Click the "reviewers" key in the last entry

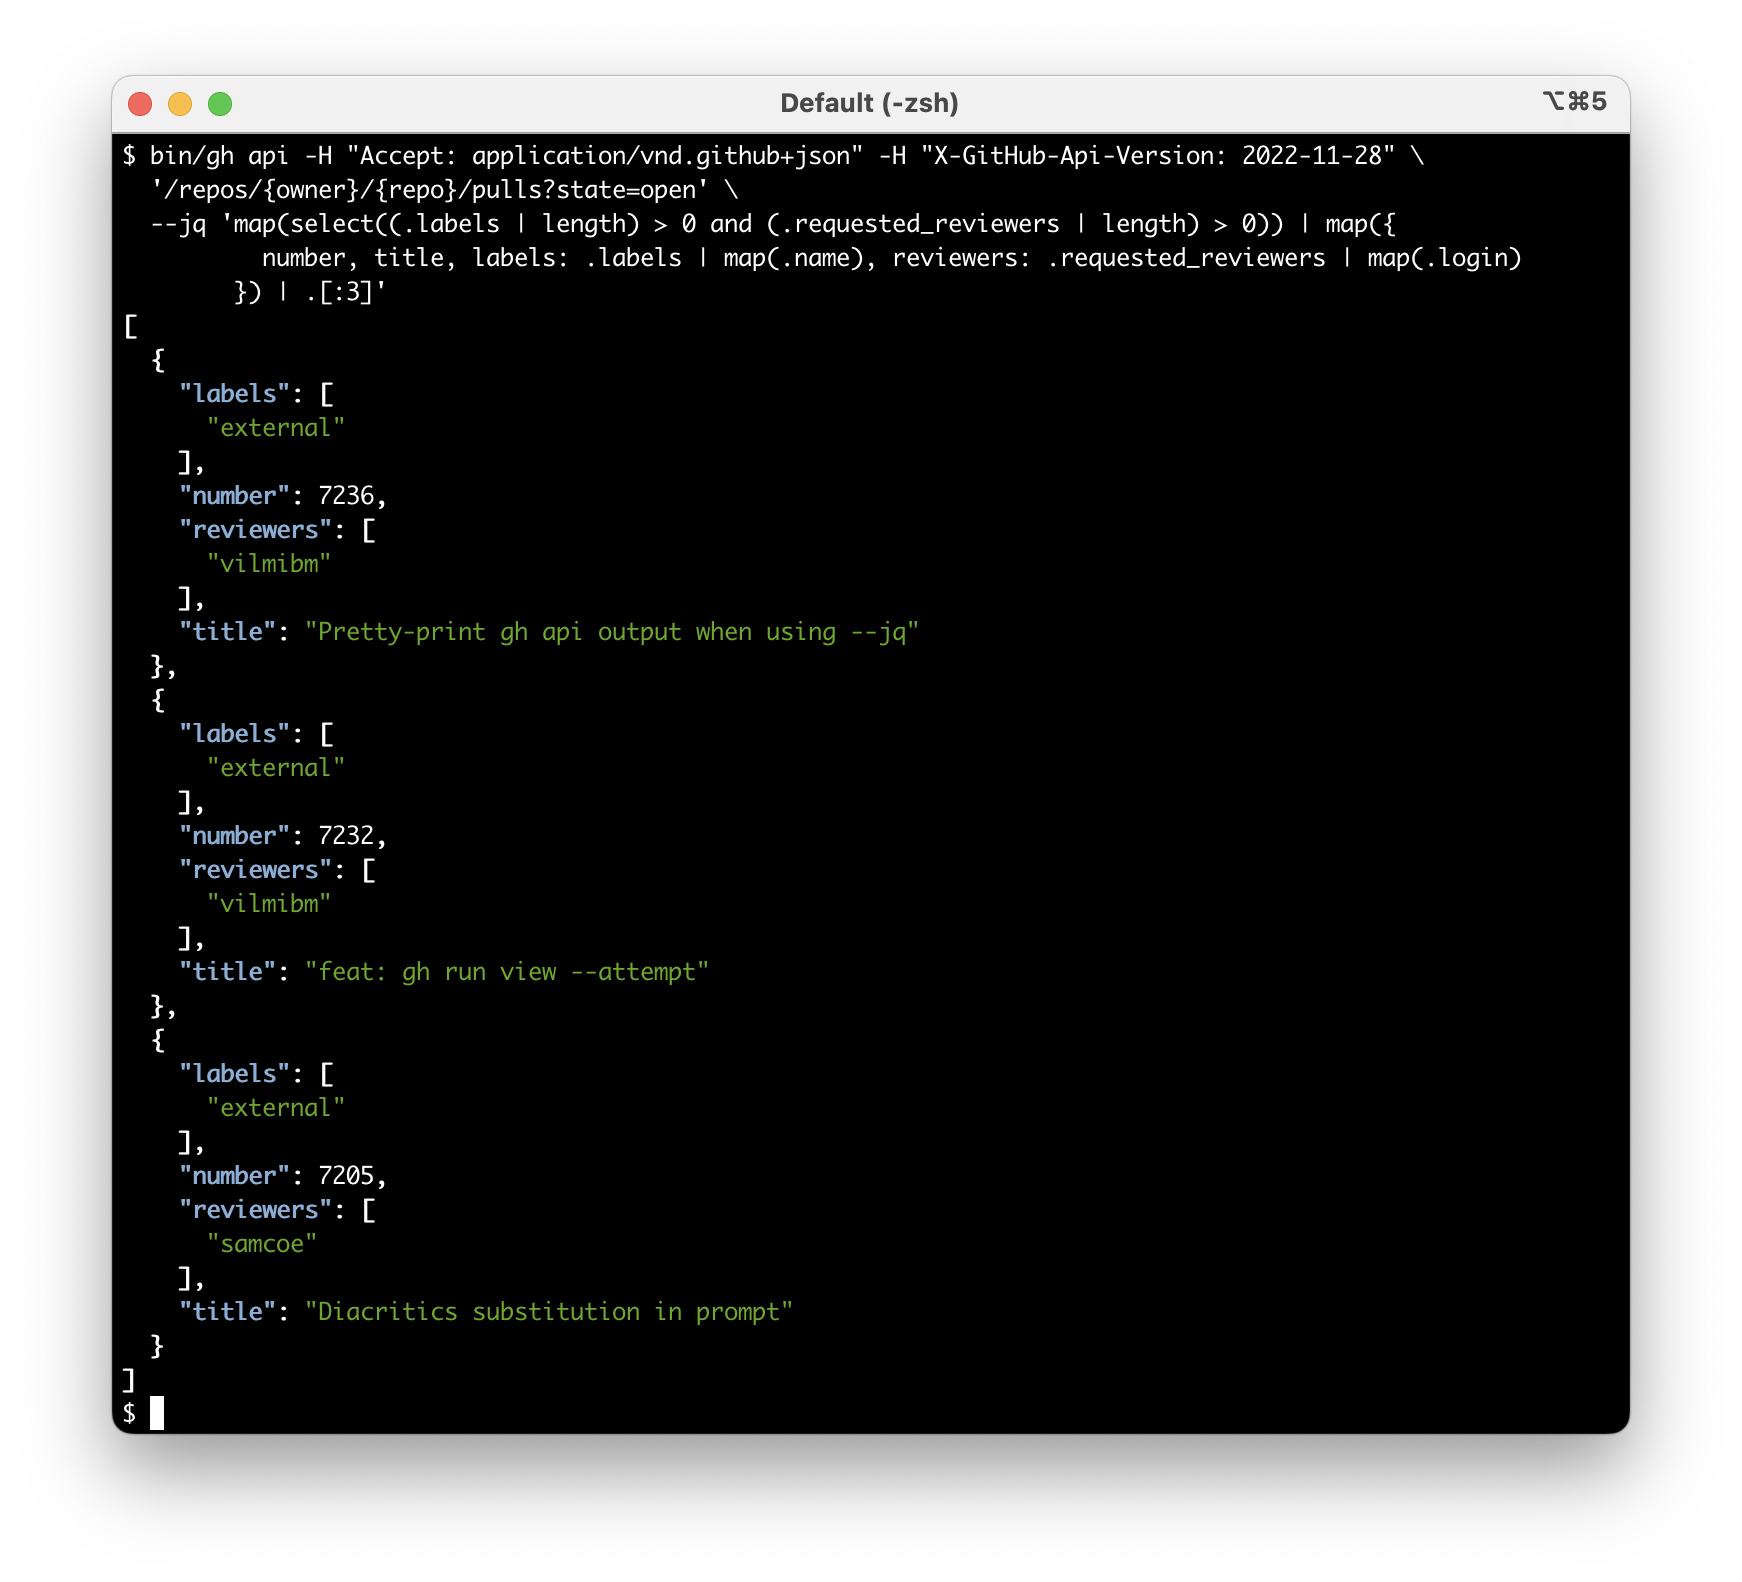pos(255,1210)
